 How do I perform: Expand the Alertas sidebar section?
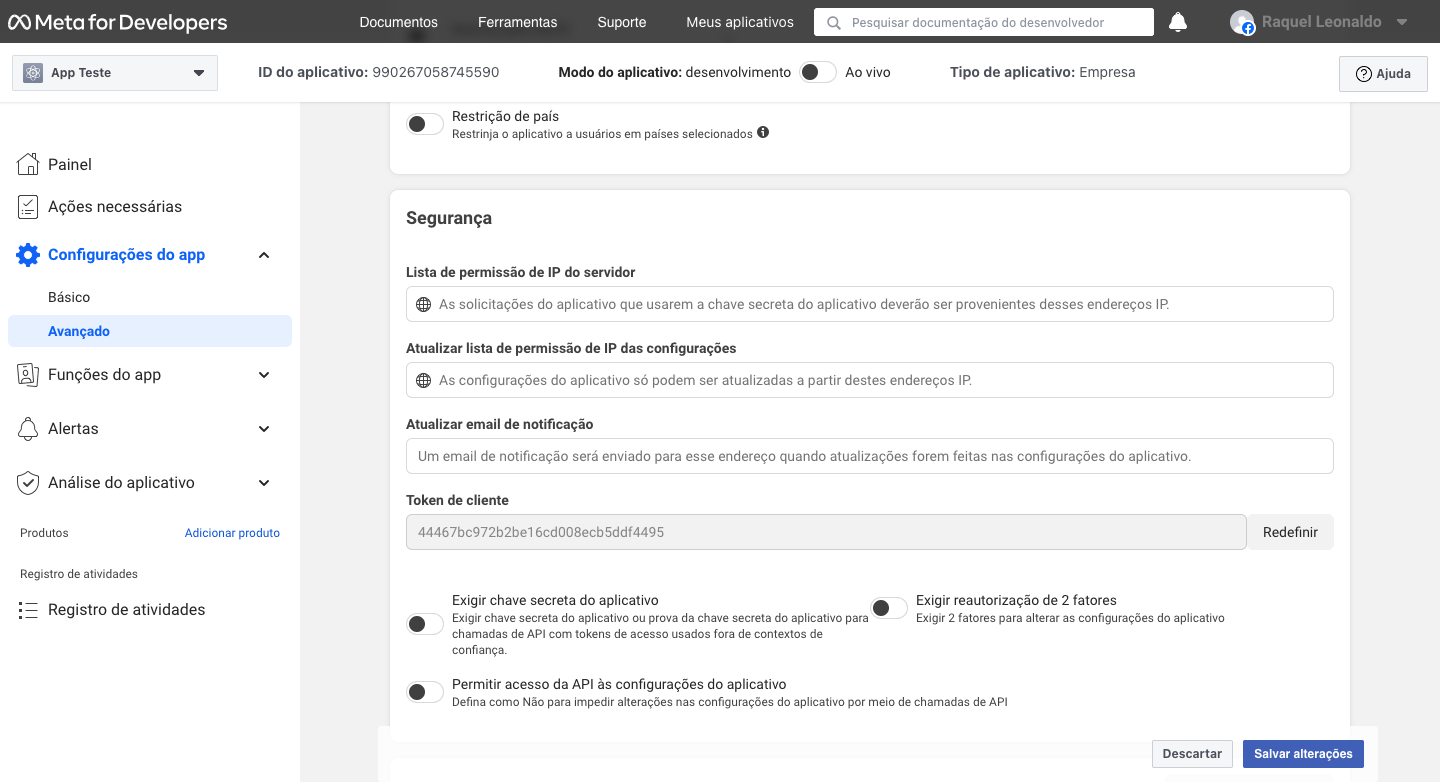(x=263, y=428)
